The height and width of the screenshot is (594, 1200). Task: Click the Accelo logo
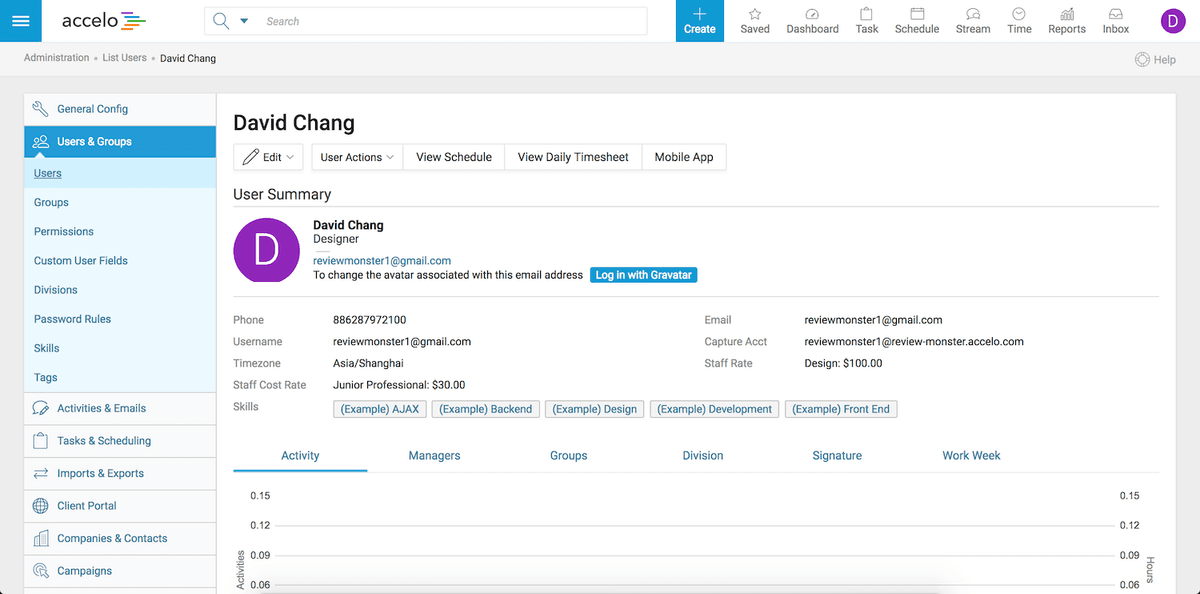(104, 20)
